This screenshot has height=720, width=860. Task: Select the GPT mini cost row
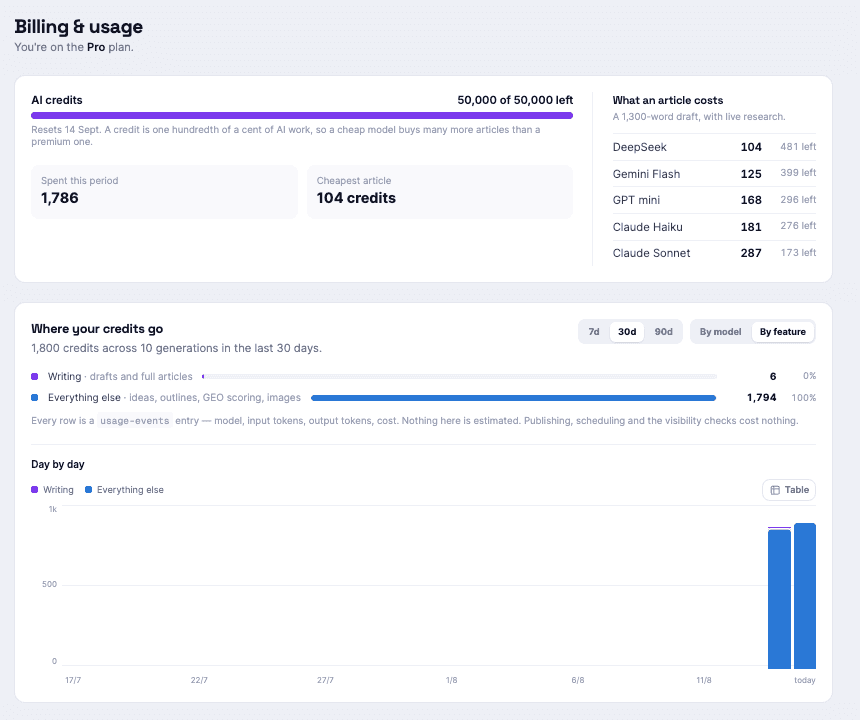[x=714, y=200]
